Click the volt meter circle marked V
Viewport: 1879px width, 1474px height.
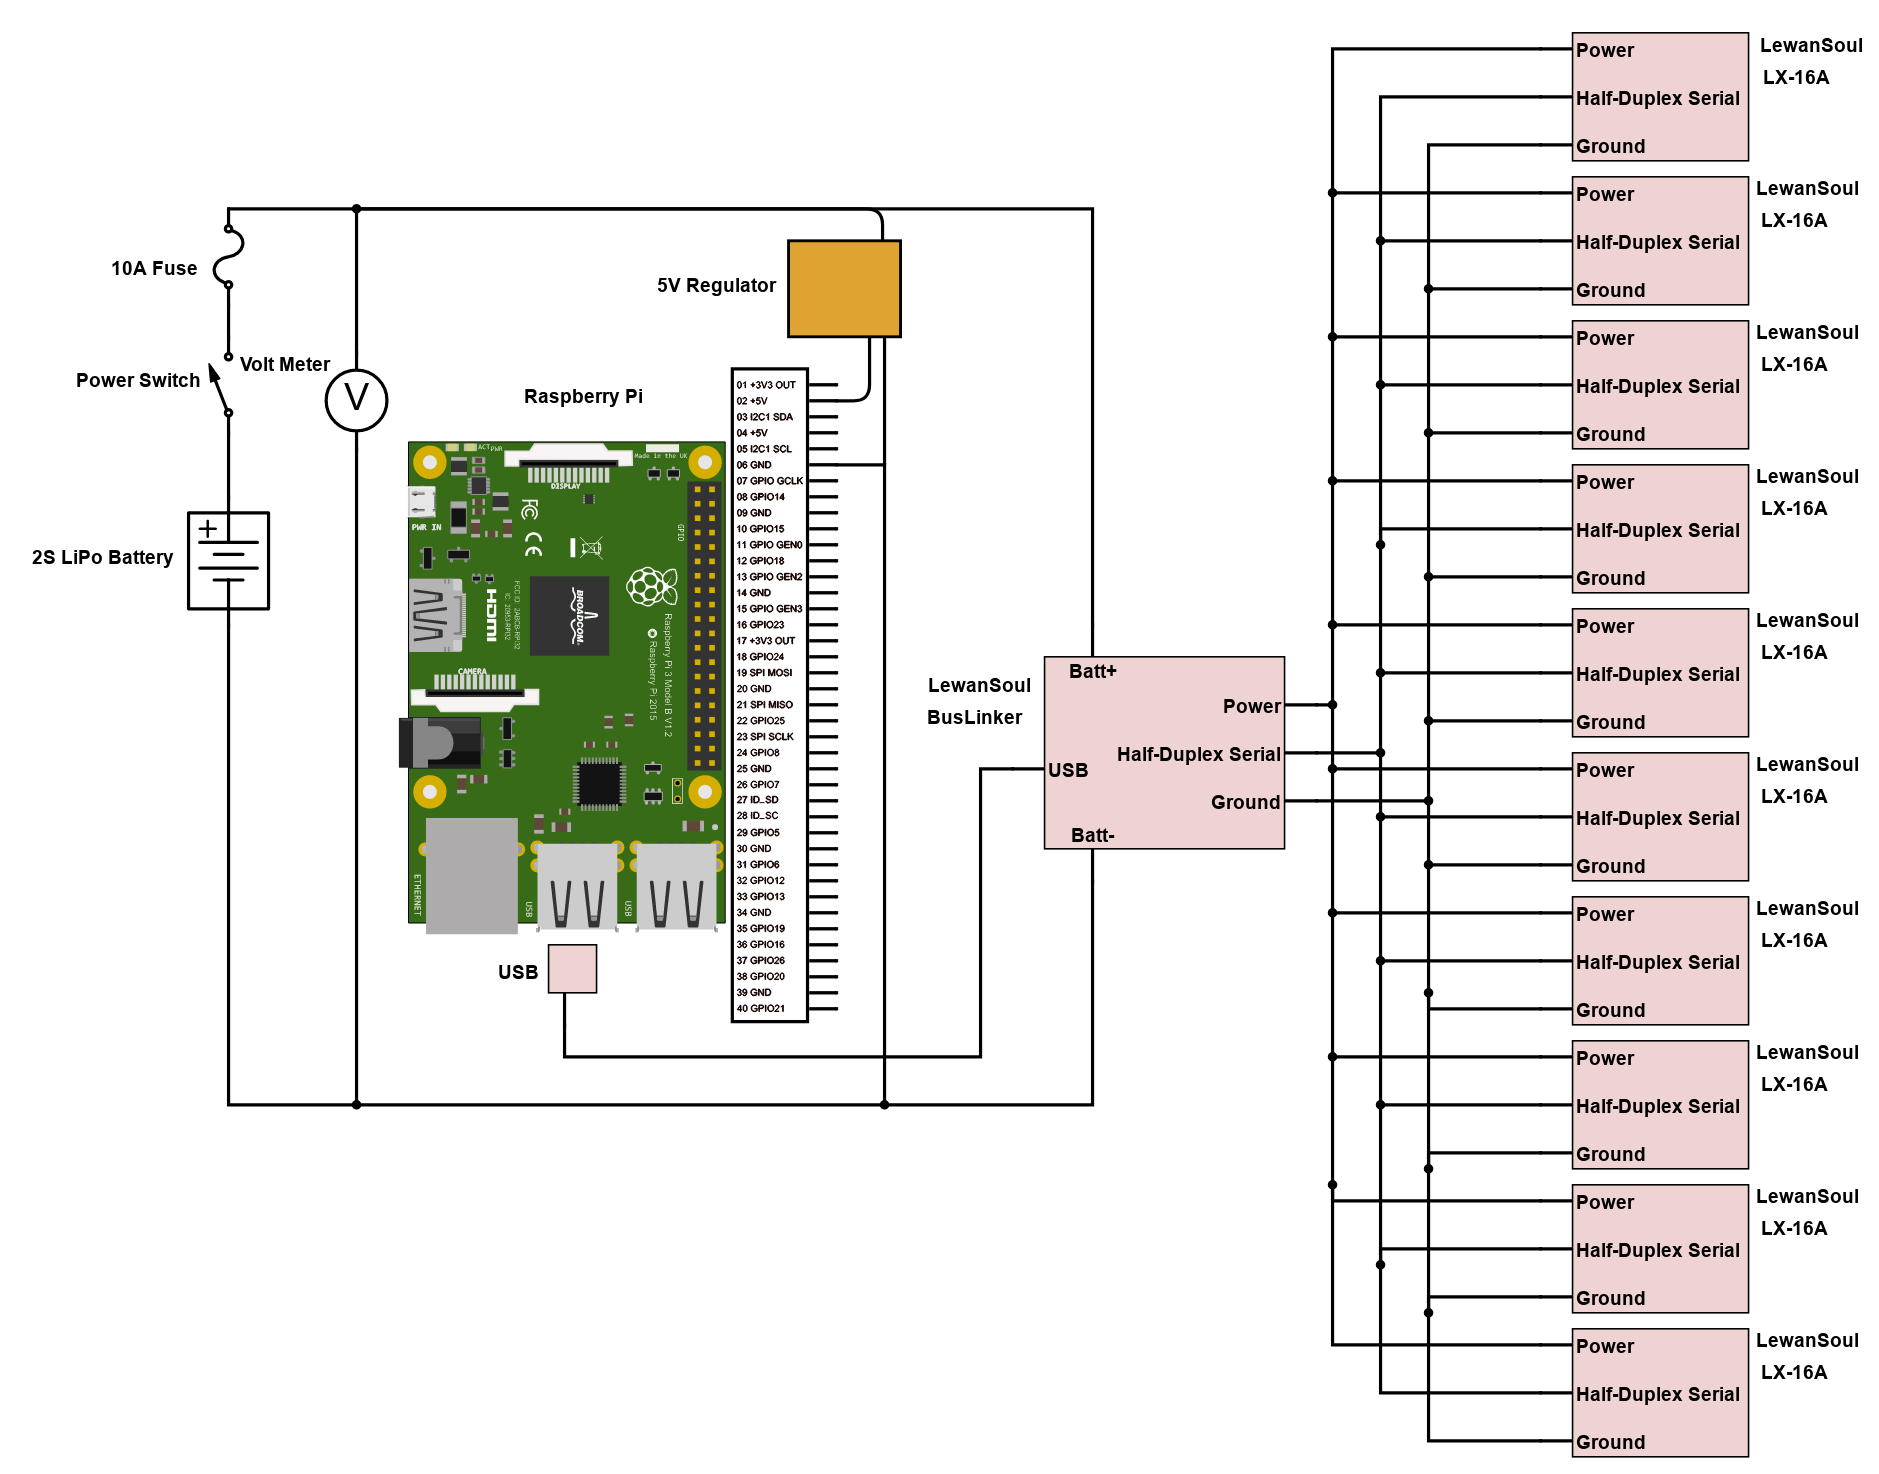tap(356, 400)
